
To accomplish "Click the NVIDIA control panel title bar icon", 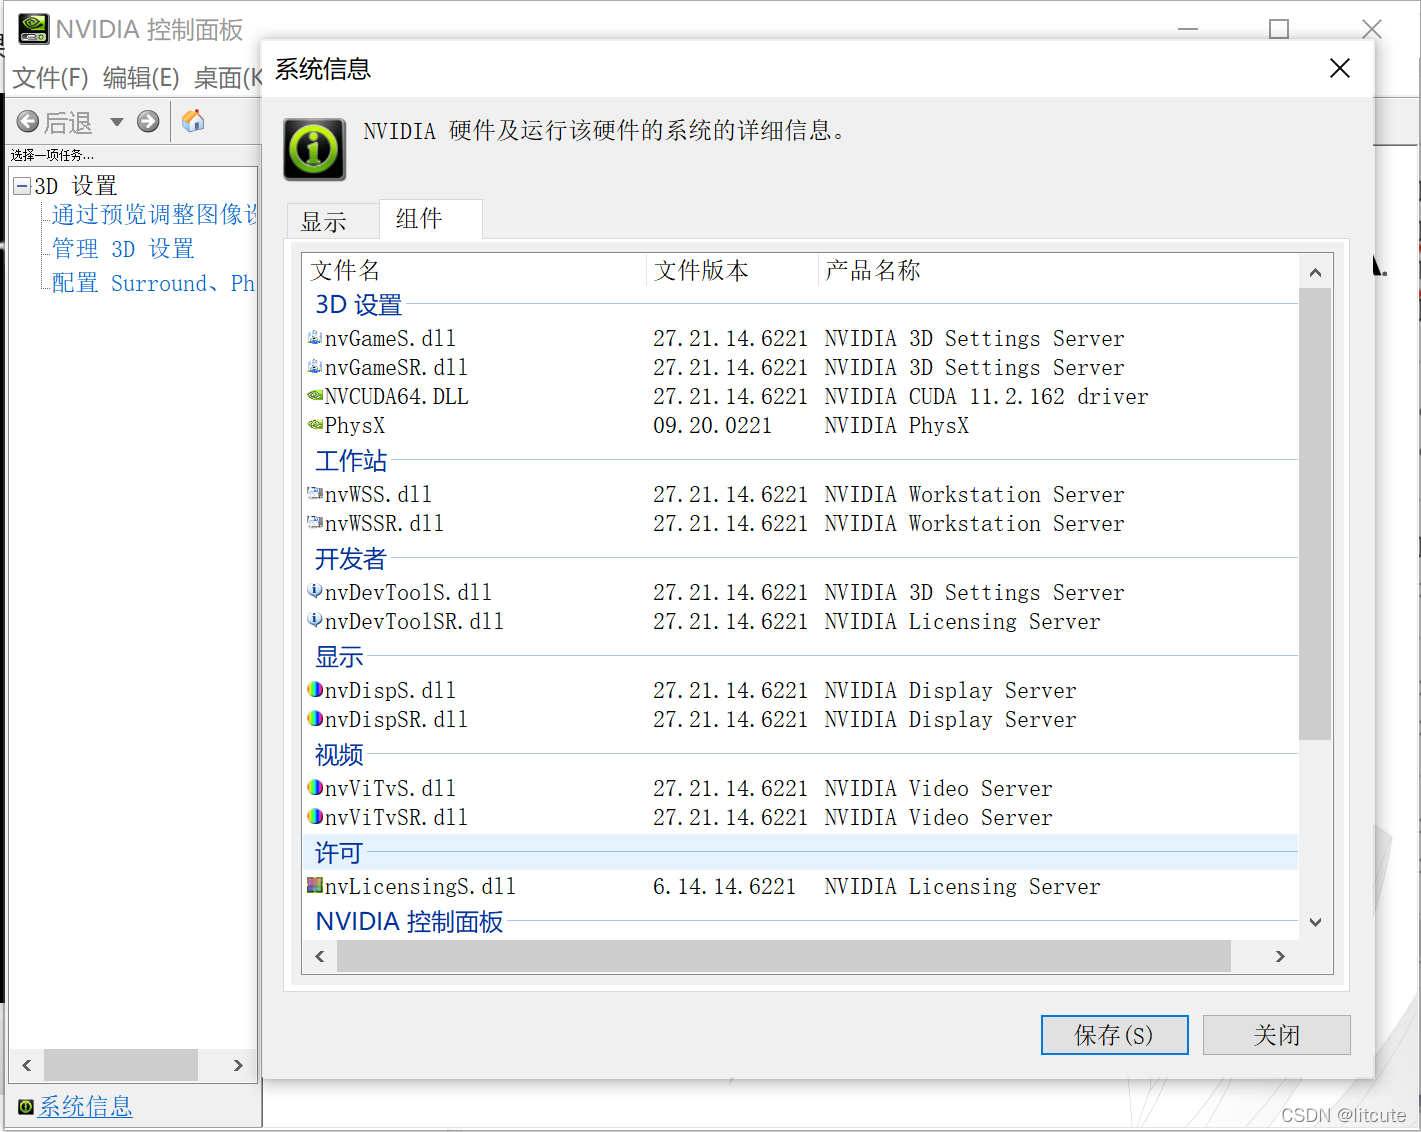I will (34, 29).
